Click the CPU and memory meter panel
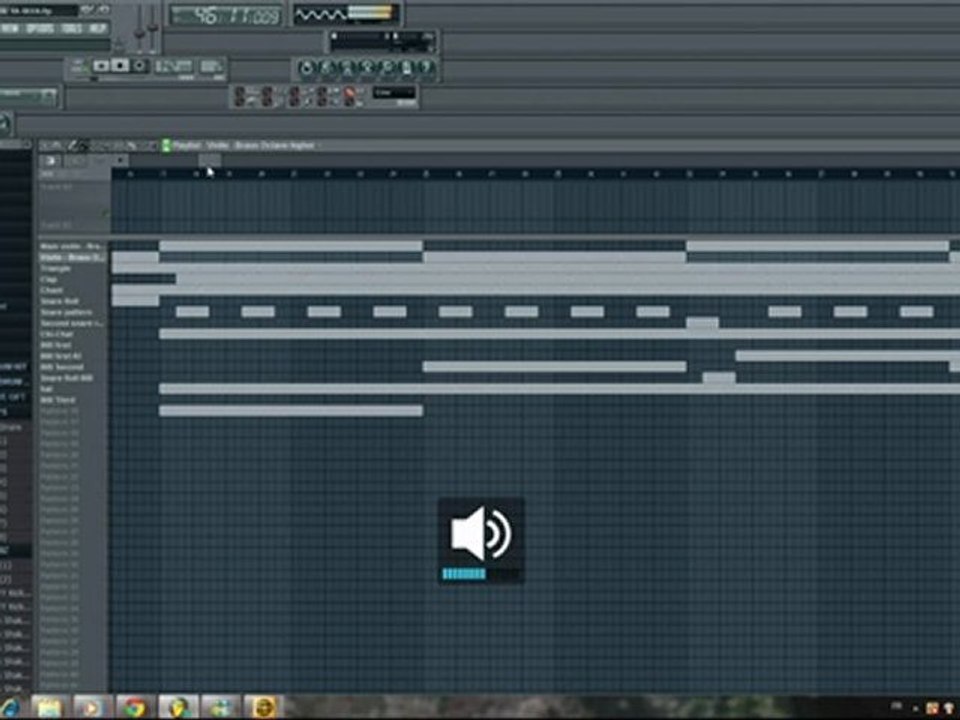Image resolution: width=960 pixels, height=720 pixels. pos(383,42)
